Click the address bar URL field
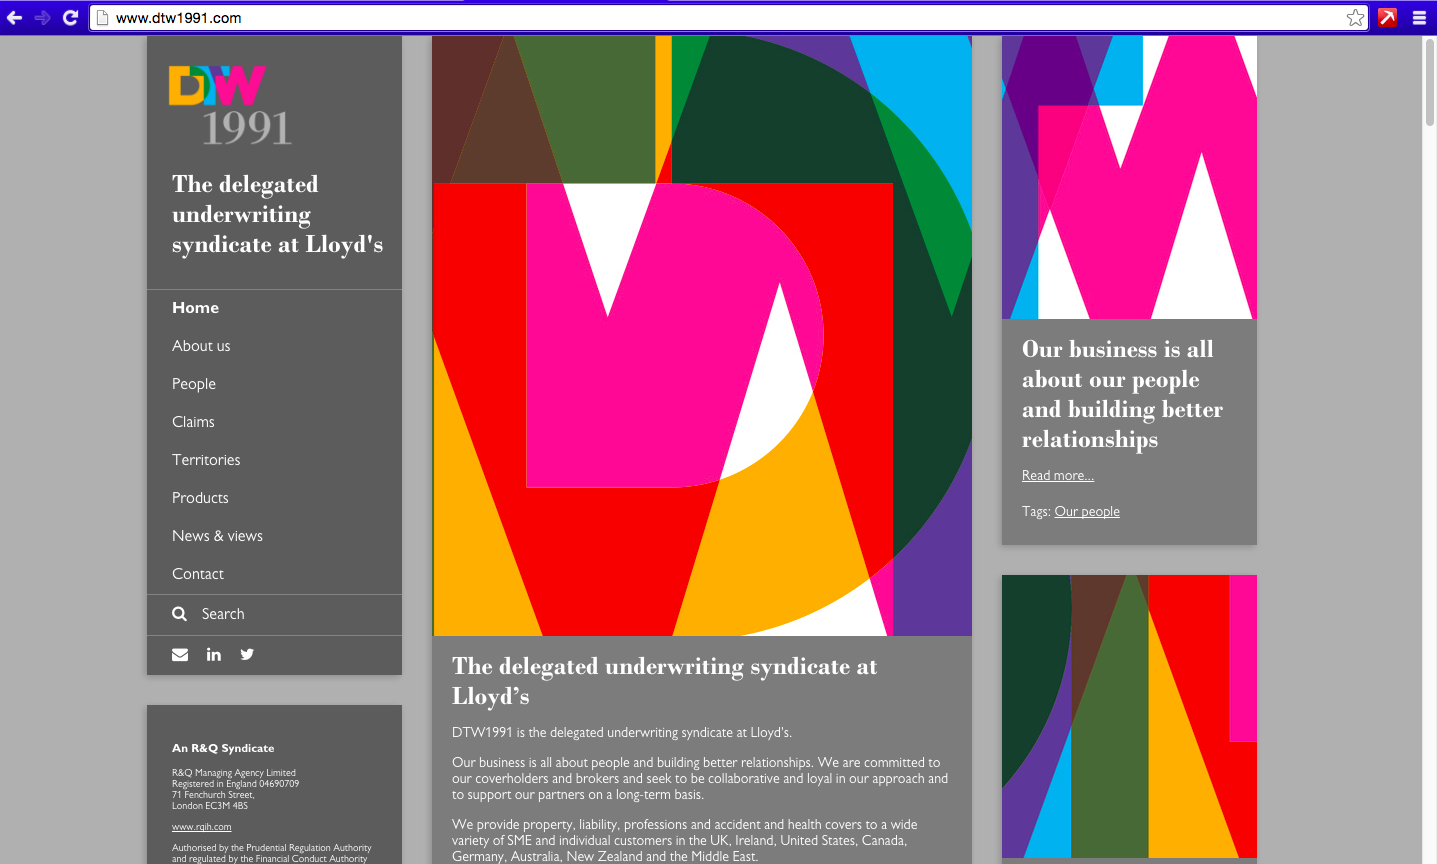 pos(727,17)
